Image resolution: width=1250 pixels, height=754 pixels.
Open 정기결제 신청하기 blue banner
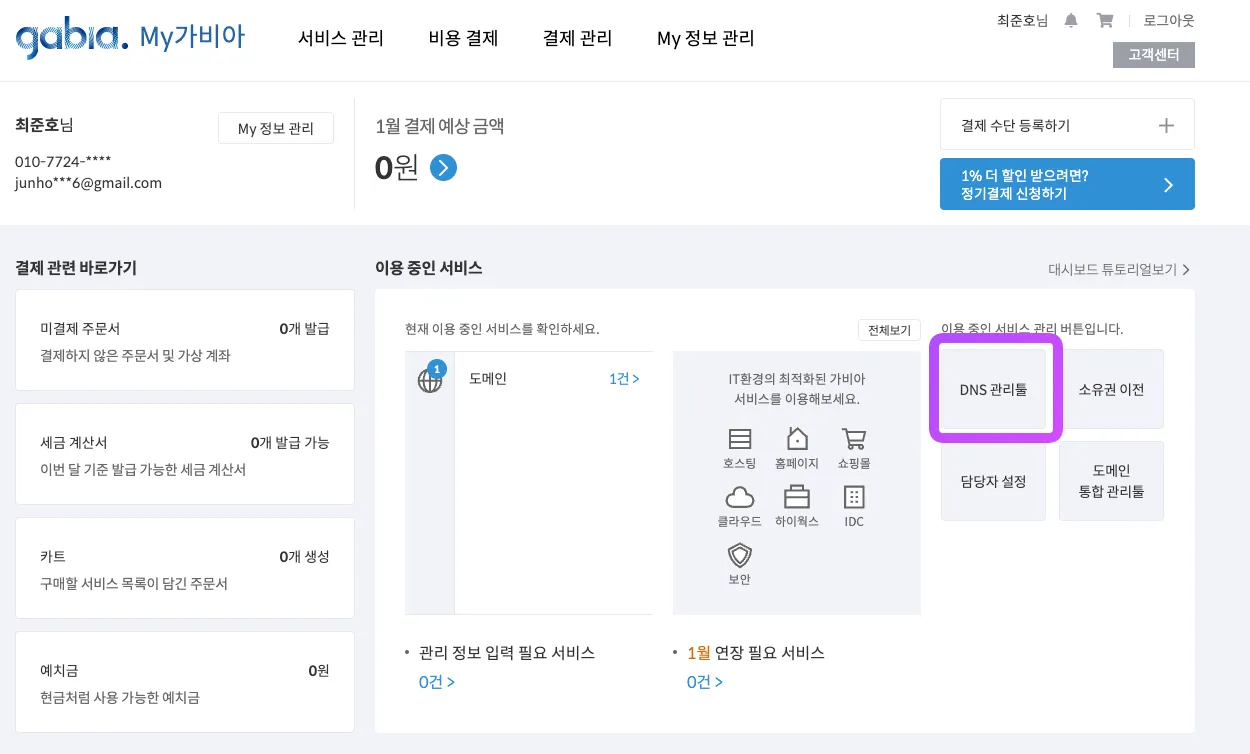pos(1067,184)
